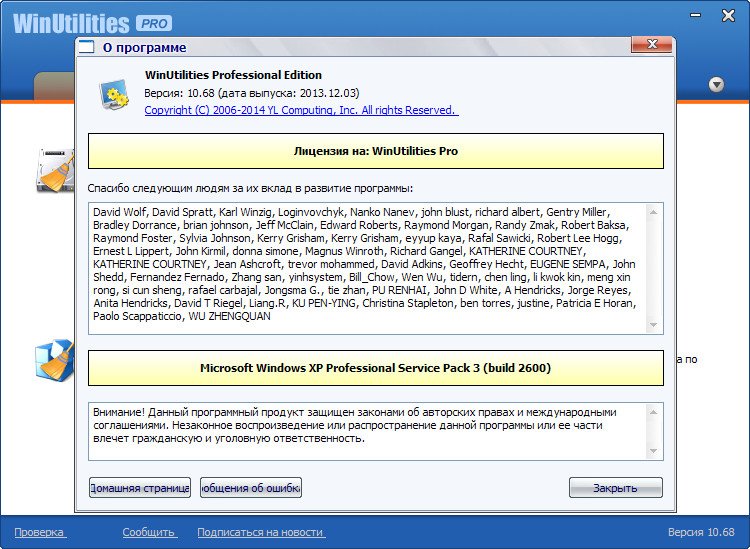Close the dialog with Закрыть button

pos(616,488)
